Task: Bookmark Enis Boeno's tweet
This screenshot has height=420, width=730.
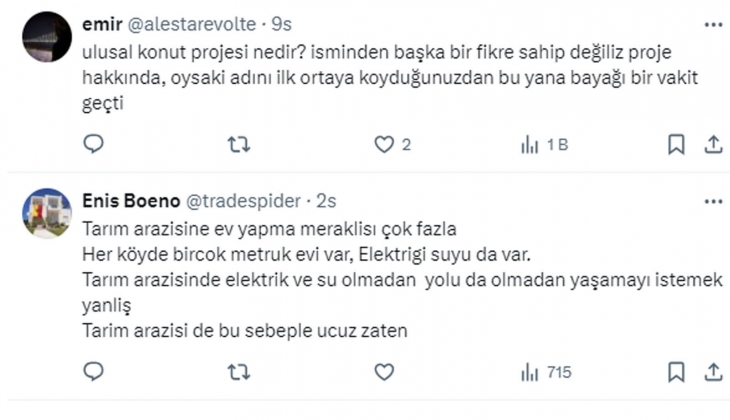Action: [x=677, y=372]
